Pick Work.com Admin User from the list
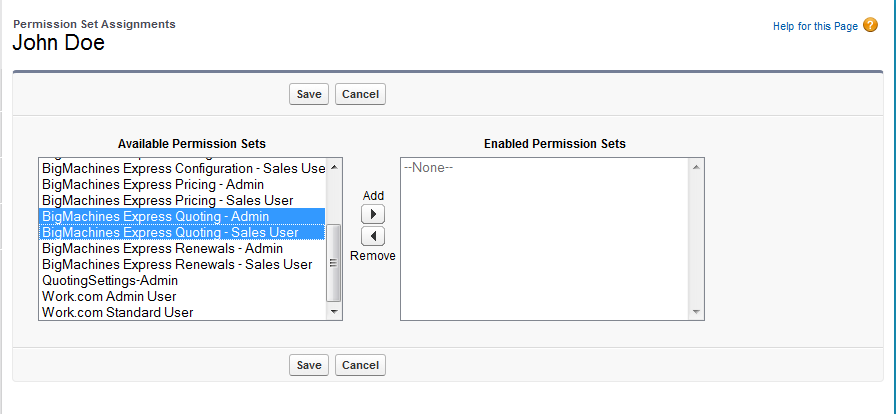Screen dimensions: 896x414 [109, 296]
